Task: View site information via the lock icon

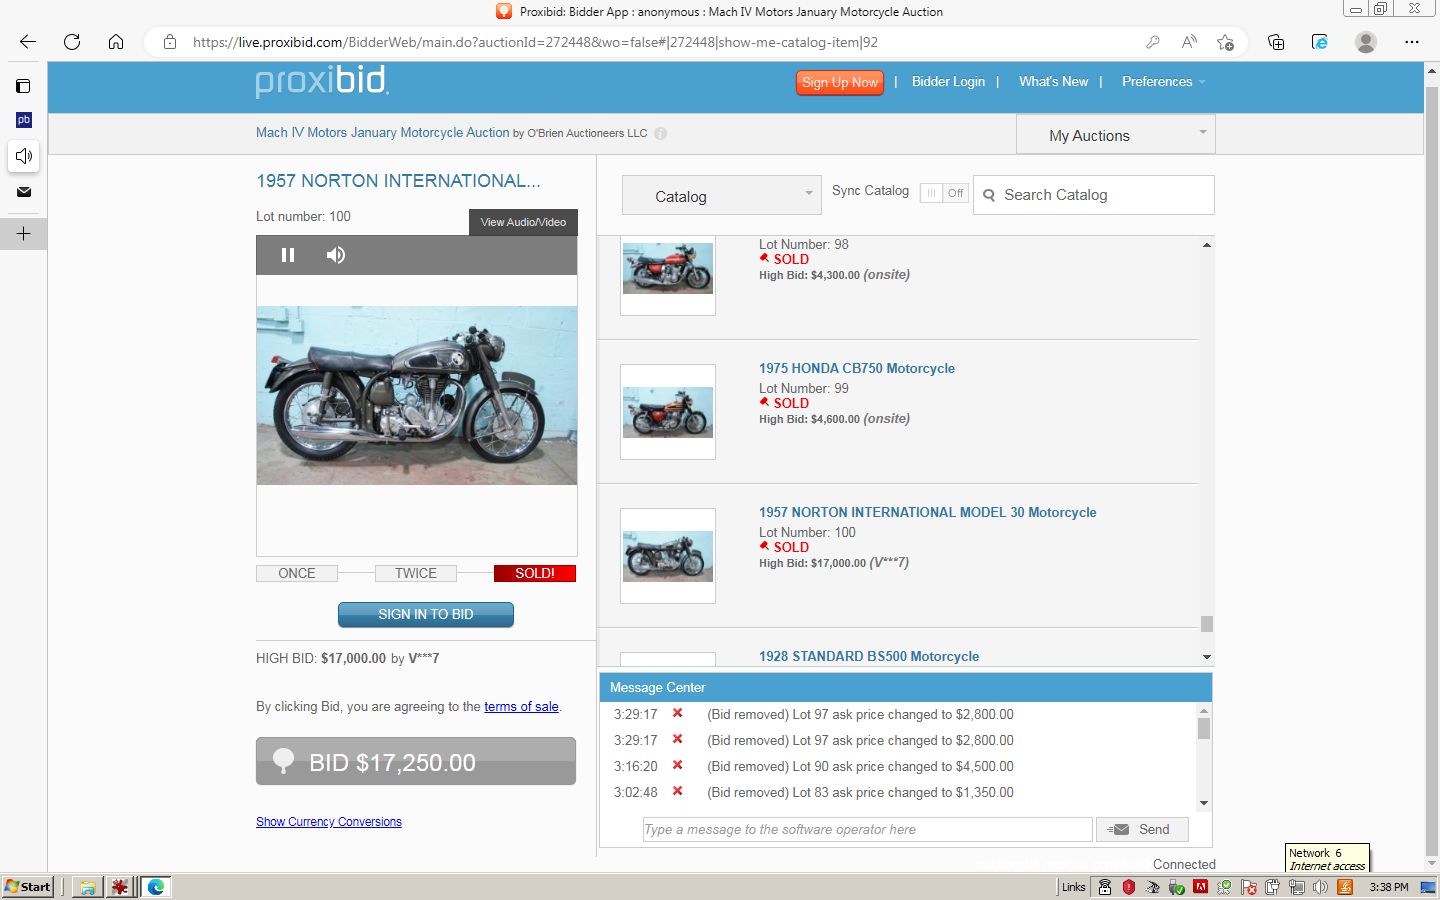Action: click(x=170, y=42)
